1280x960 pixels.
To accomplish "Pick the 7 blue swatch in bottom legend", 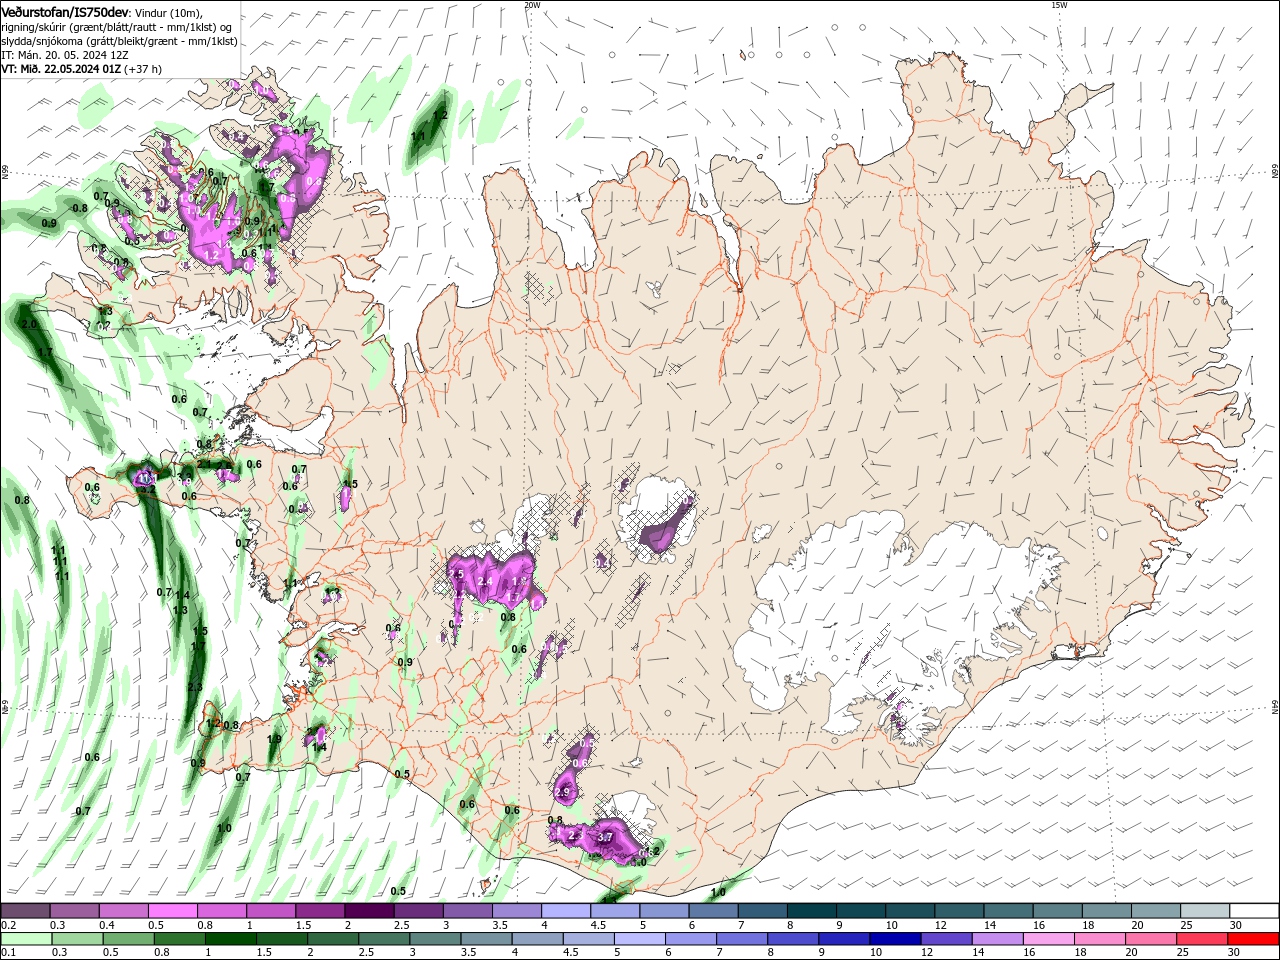I will 742,939.
